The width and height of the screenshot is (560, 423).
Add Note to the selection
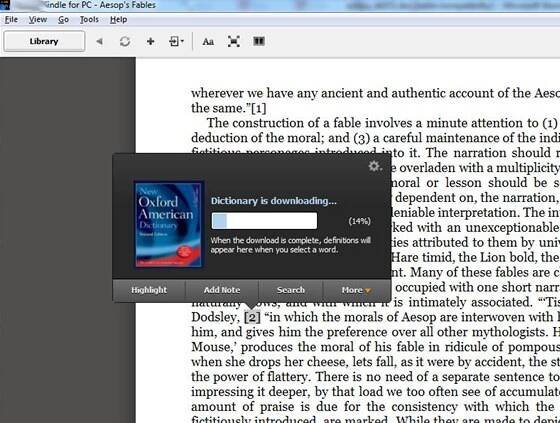tap(222, 290)
